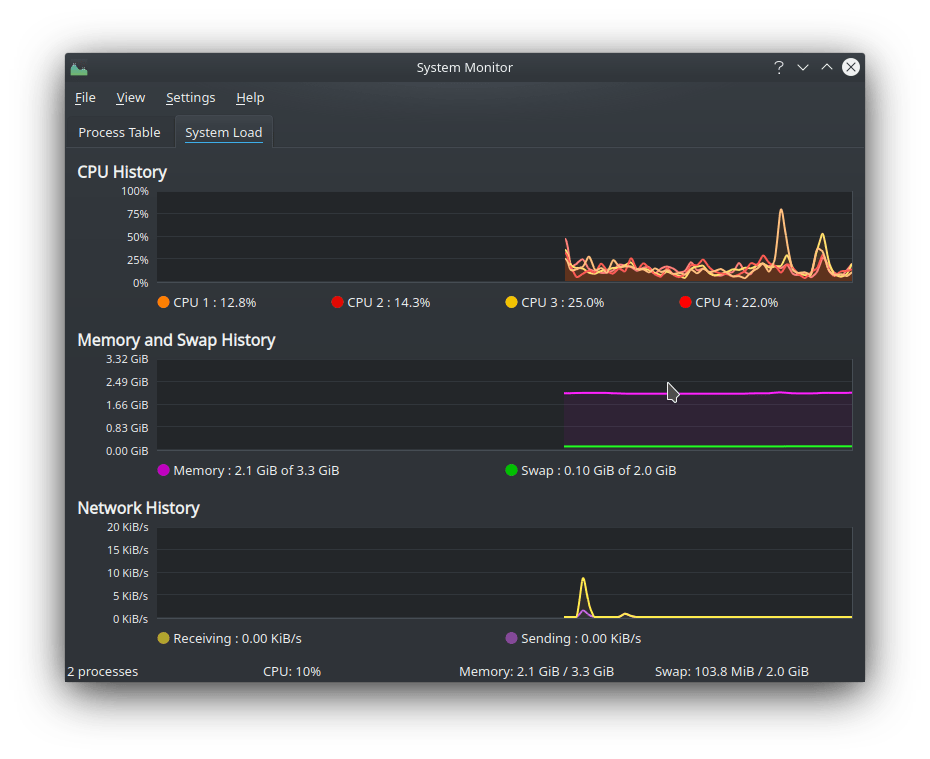
Task: Click the help question mark icon
Action: point(778,67)
